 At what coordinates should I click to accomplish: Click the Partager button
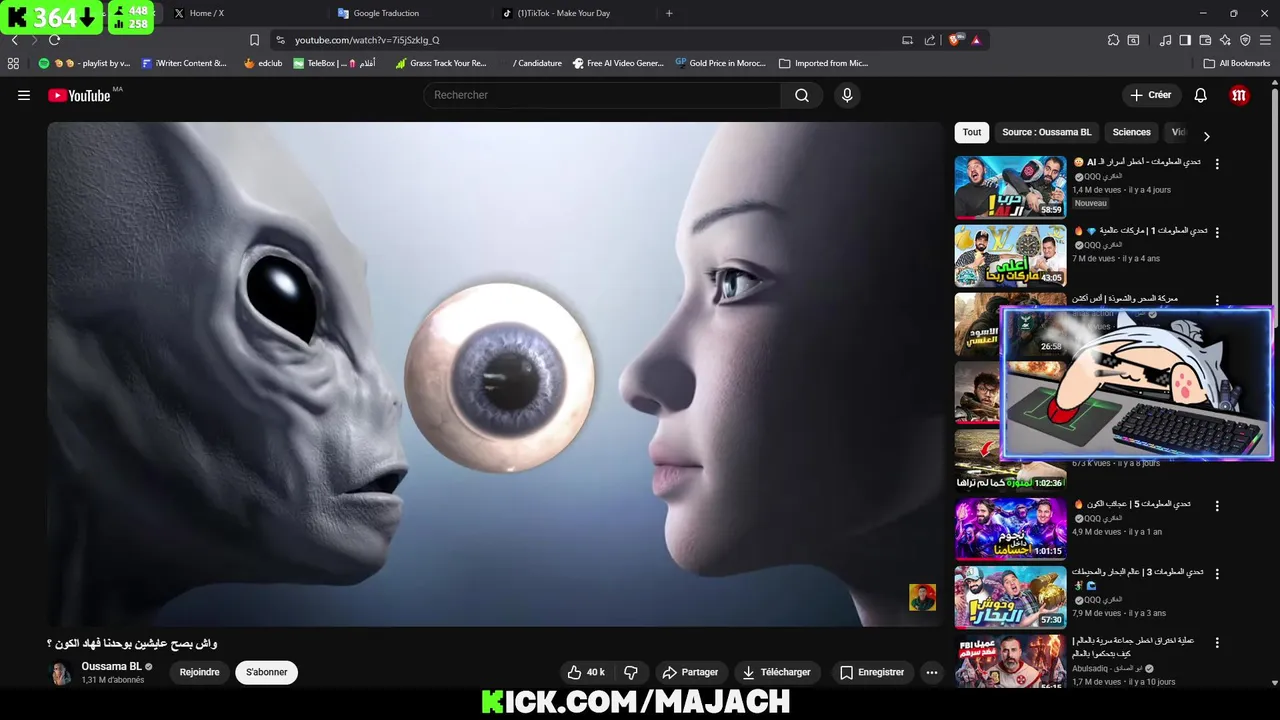tap(690, 672)
